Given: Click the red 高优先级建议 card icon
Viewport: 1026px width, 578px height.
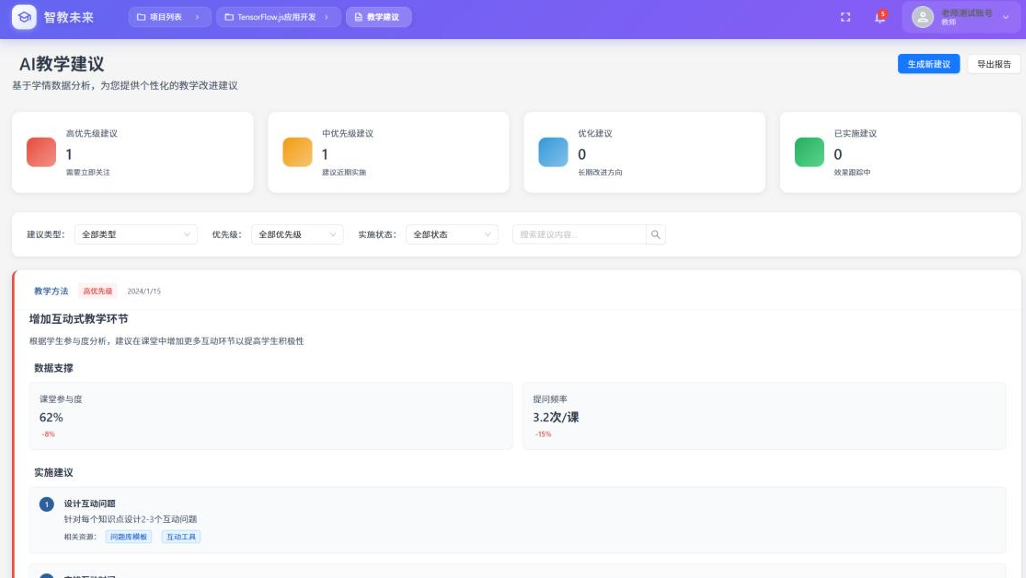Looking at the screenshot, I should [41, 152].
